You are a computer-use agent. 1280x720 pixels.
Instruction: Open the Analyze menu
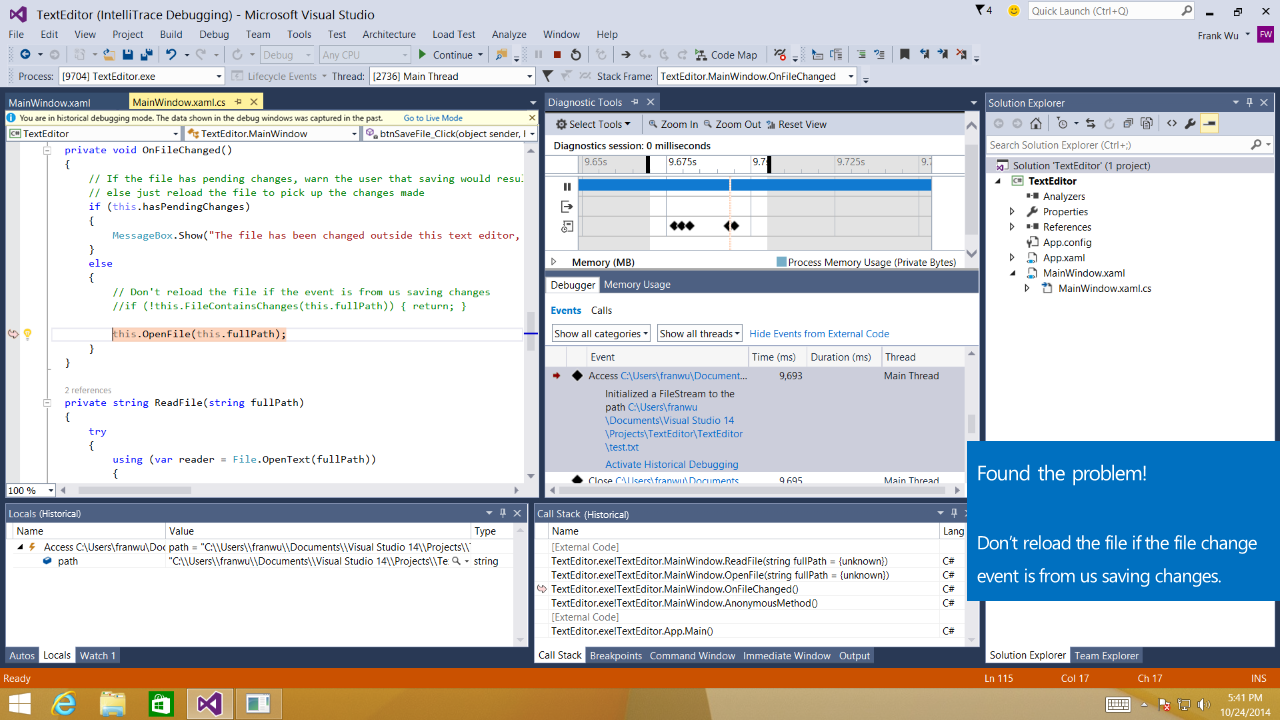(x=509, y=34)
